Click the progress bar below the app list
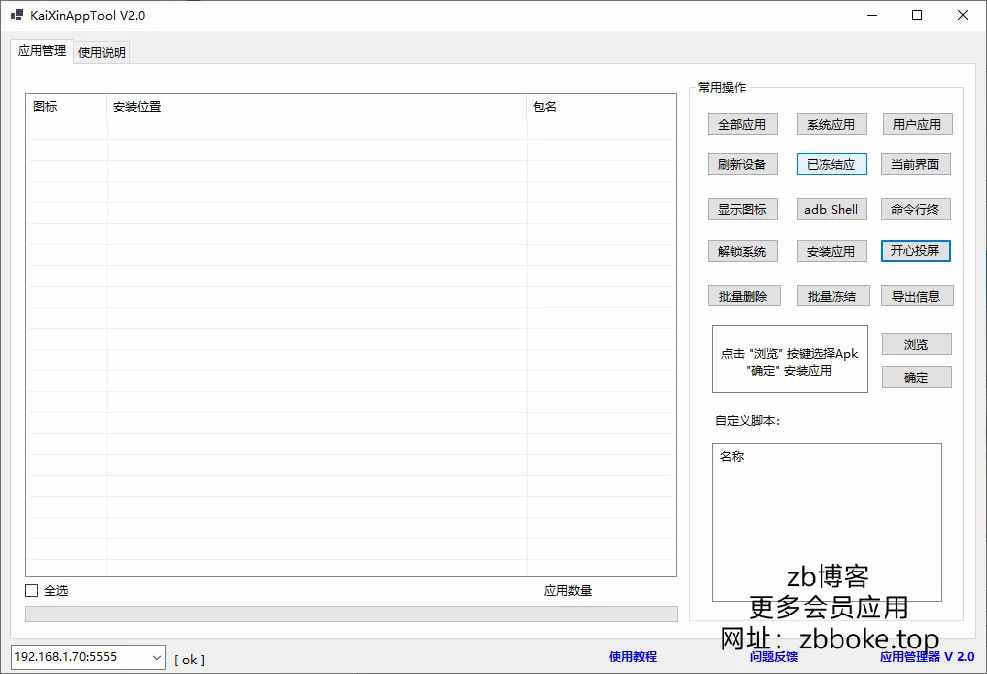 350,614
